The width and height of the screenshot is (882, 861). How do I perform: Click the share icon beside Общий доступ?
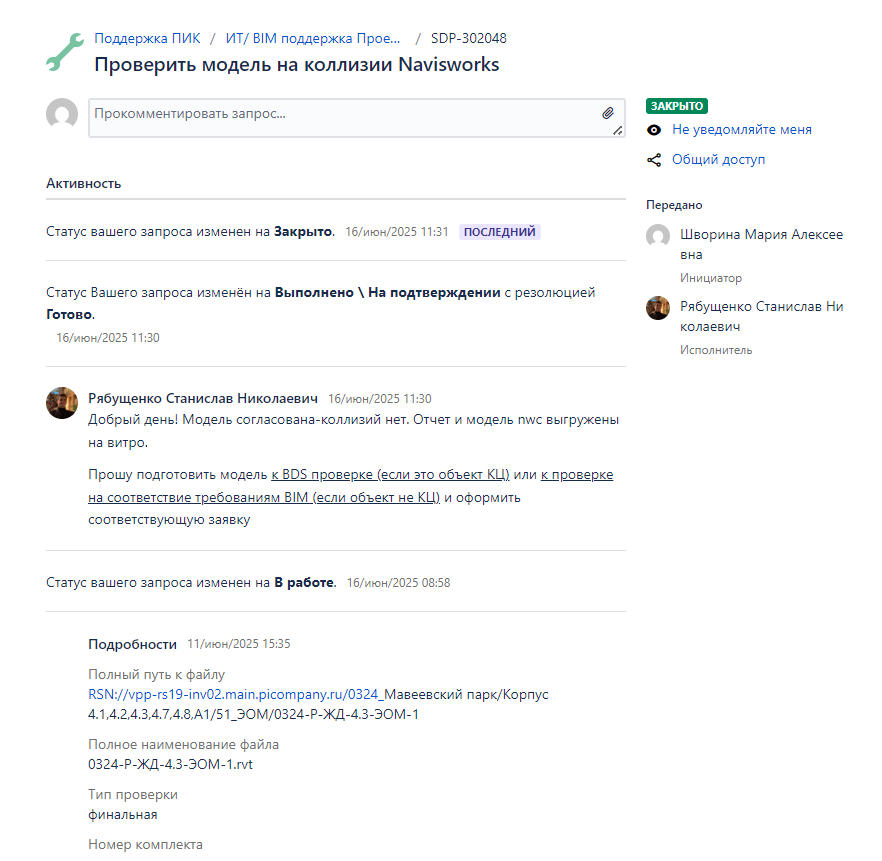[x=654, y=160]
